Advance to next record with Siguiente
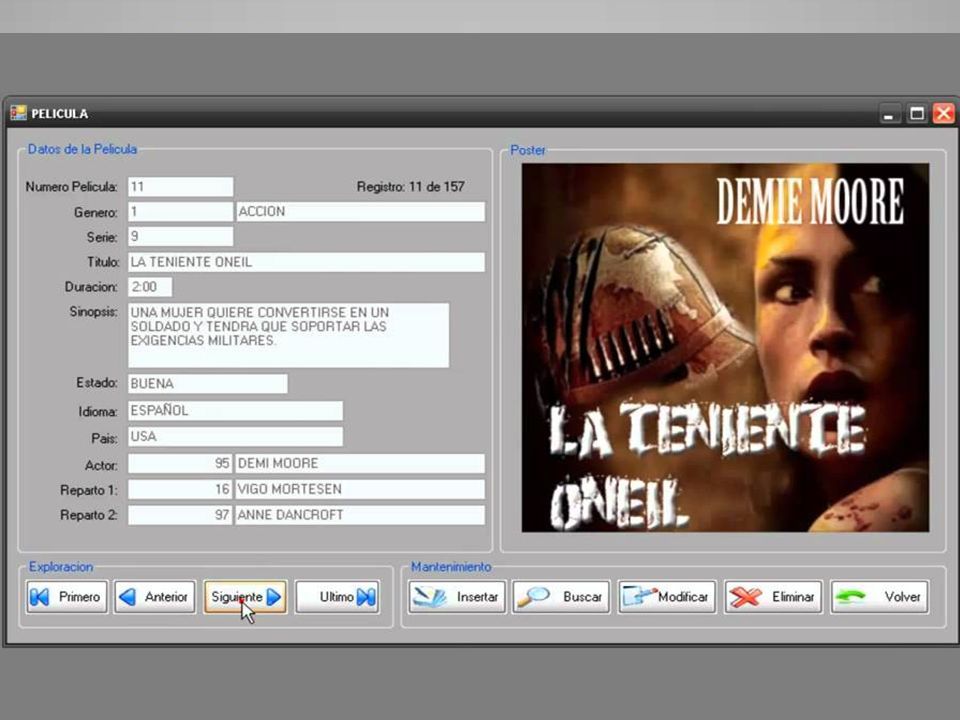This screenshot has height=720, width=960. click(x=245, y=597)
